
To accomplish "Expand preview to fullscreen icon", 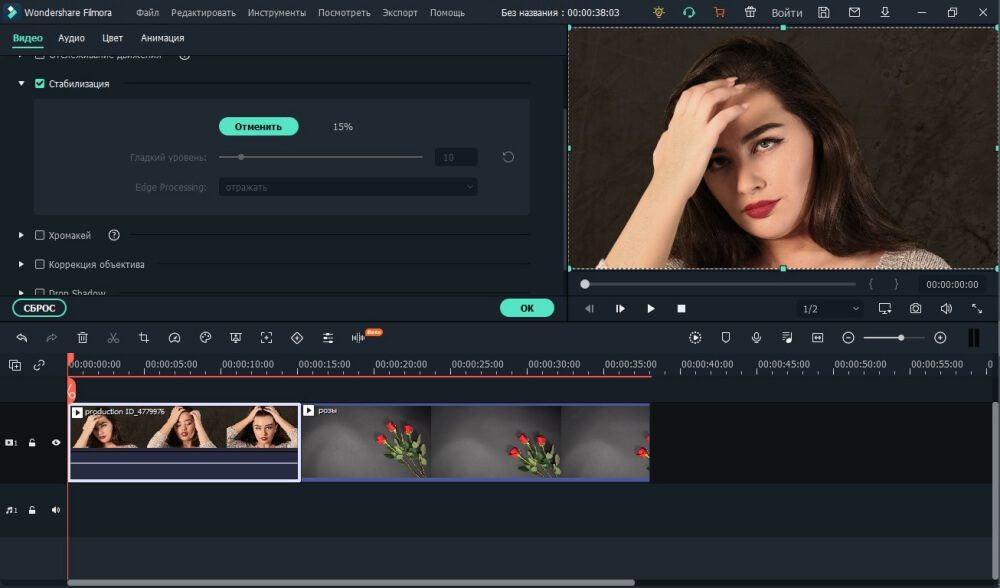I will [976, 309].
